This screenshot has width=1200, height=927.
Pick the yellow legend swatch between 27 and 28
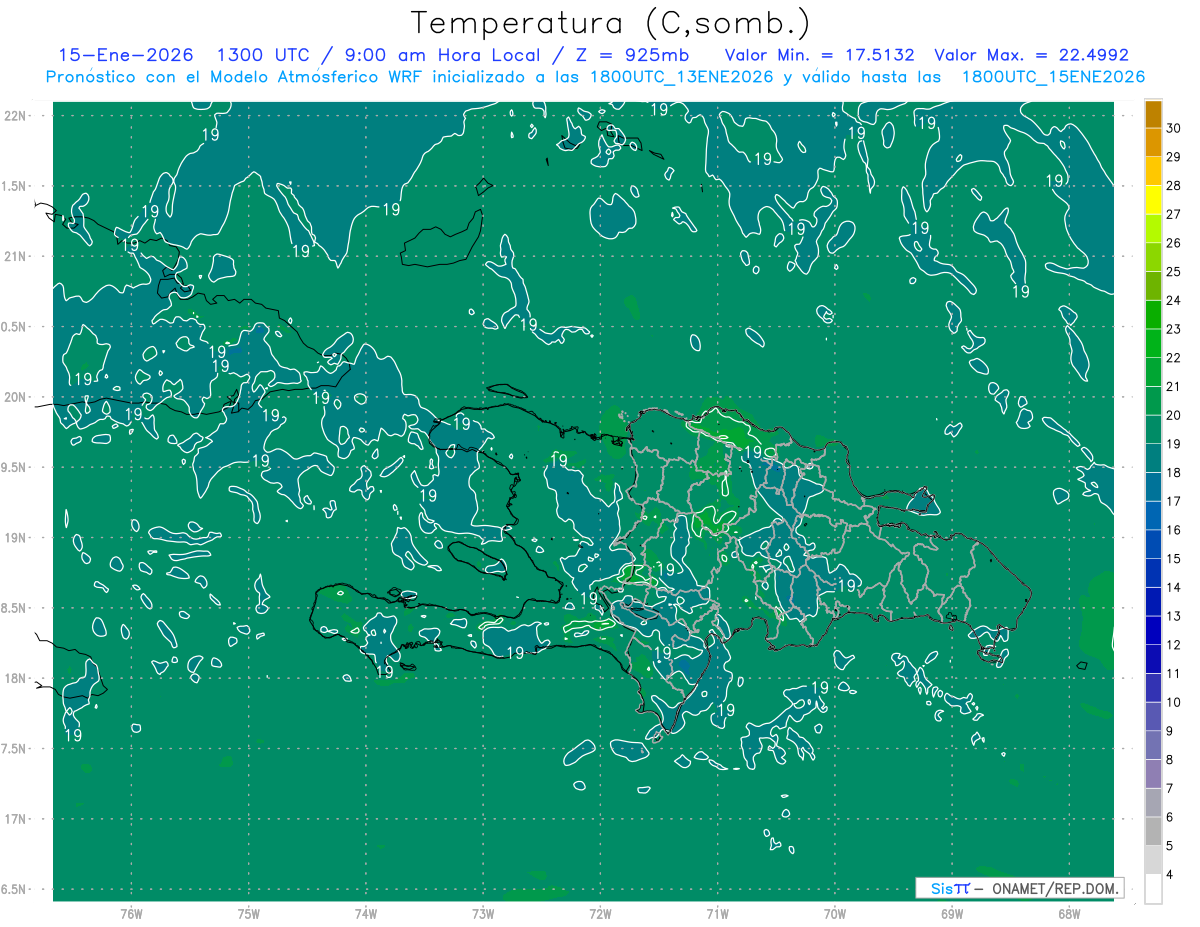1153,200
